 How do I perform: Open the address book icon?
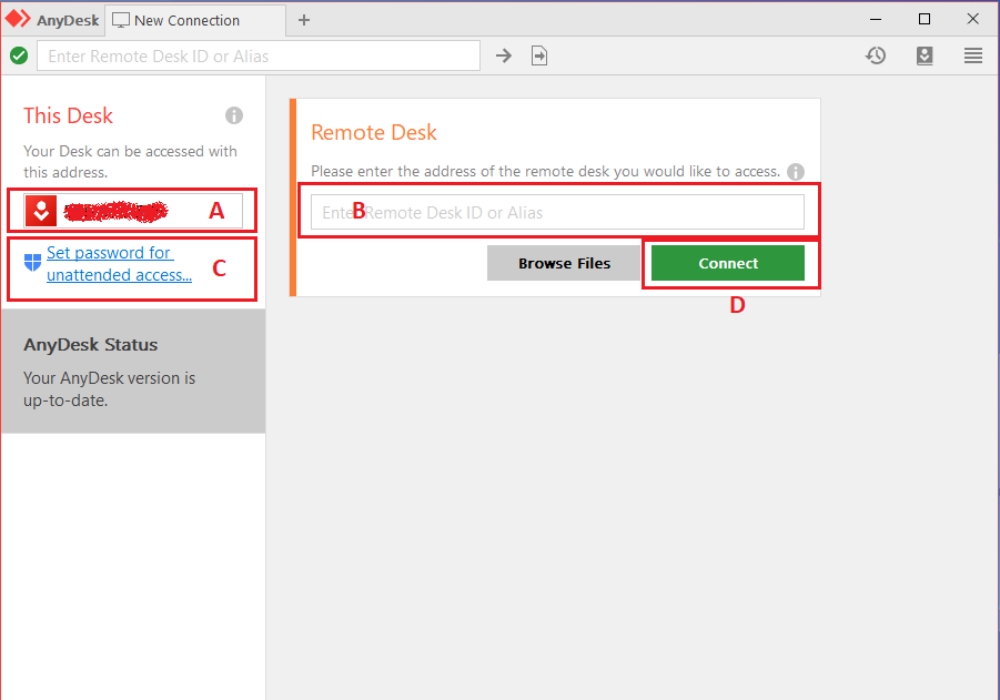[925, 56]
